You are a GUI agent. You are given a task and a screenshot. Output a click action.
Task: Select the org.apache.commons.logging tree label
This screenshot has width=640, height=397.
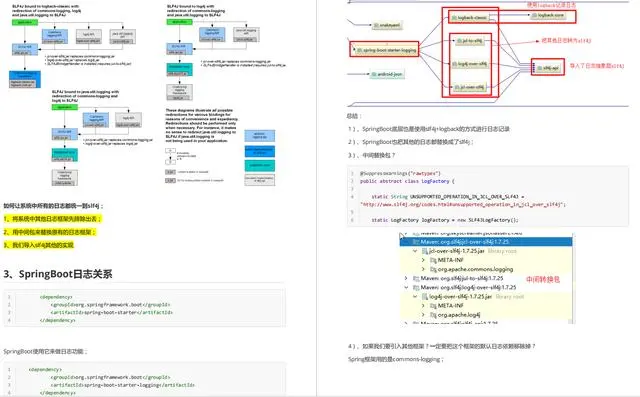click(475, 269)
